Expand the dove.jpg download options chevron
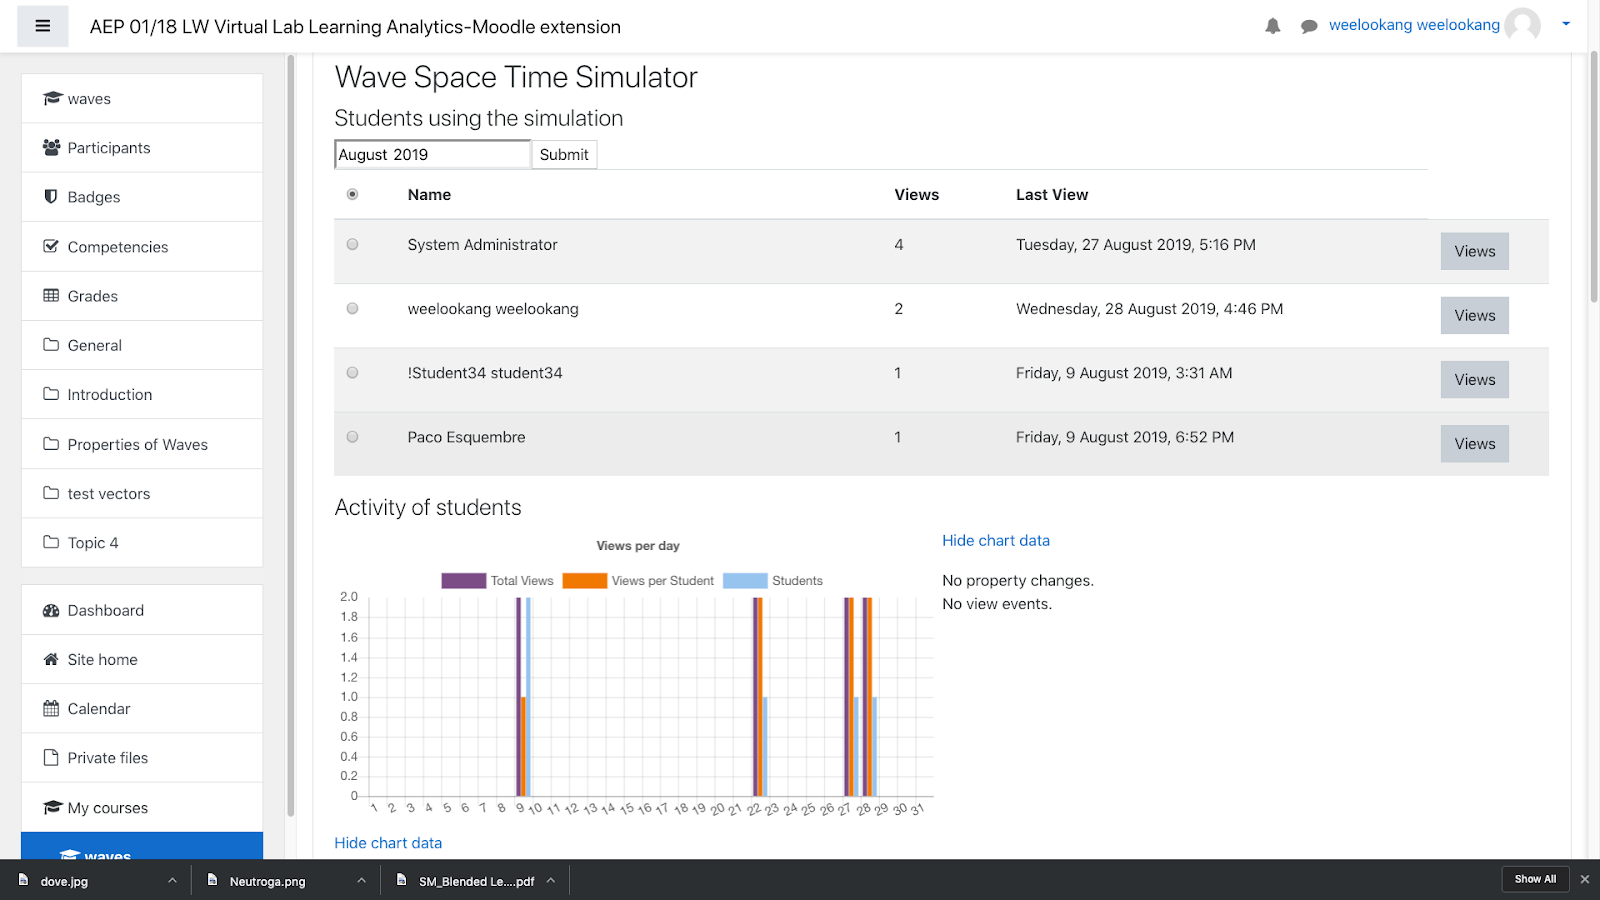Viewport: 1600px width, 900px height. (172, 881)
